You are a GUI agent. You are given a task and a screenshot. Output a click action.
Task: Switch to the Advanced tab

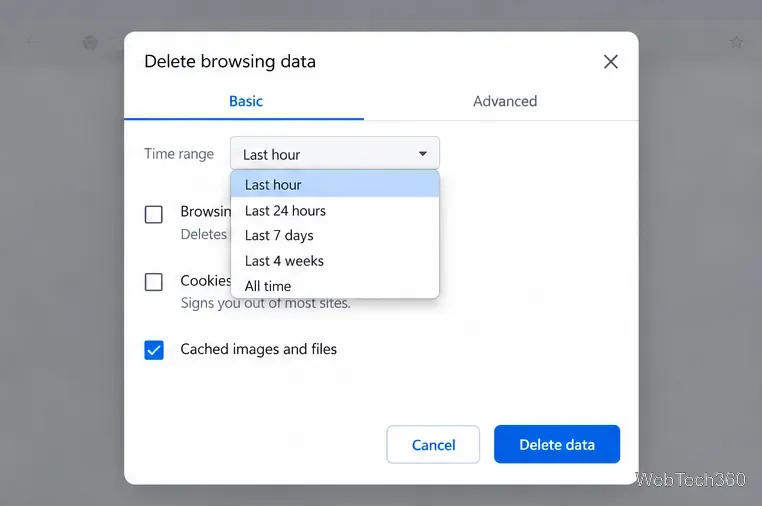tap(505, 101)
